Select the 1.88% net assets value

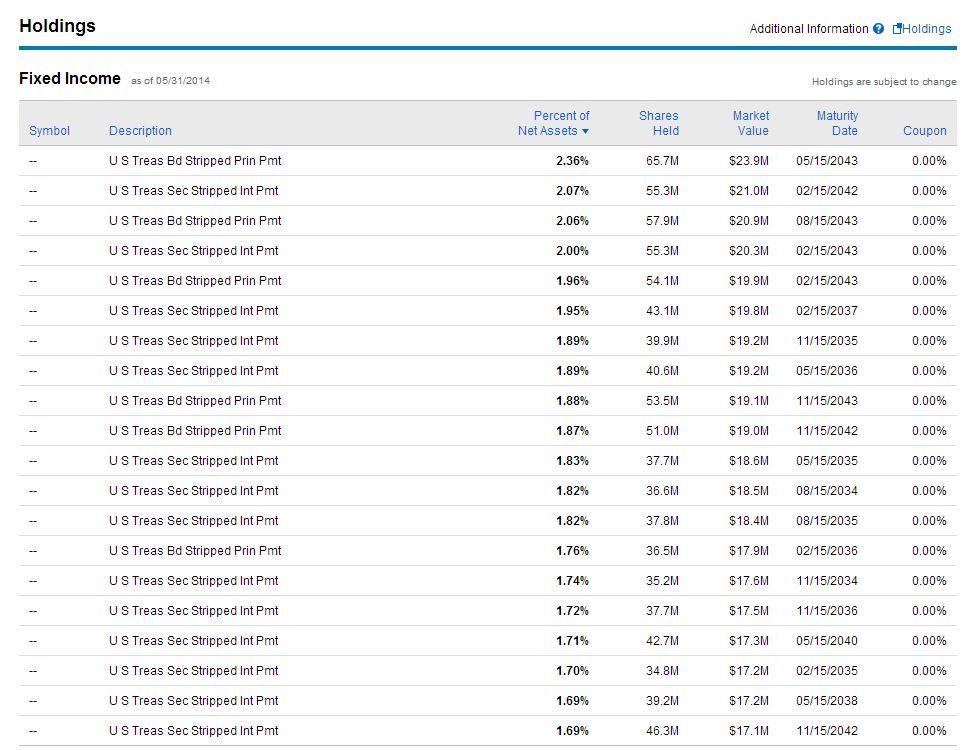pyautogui.click(x=572, y=401)
